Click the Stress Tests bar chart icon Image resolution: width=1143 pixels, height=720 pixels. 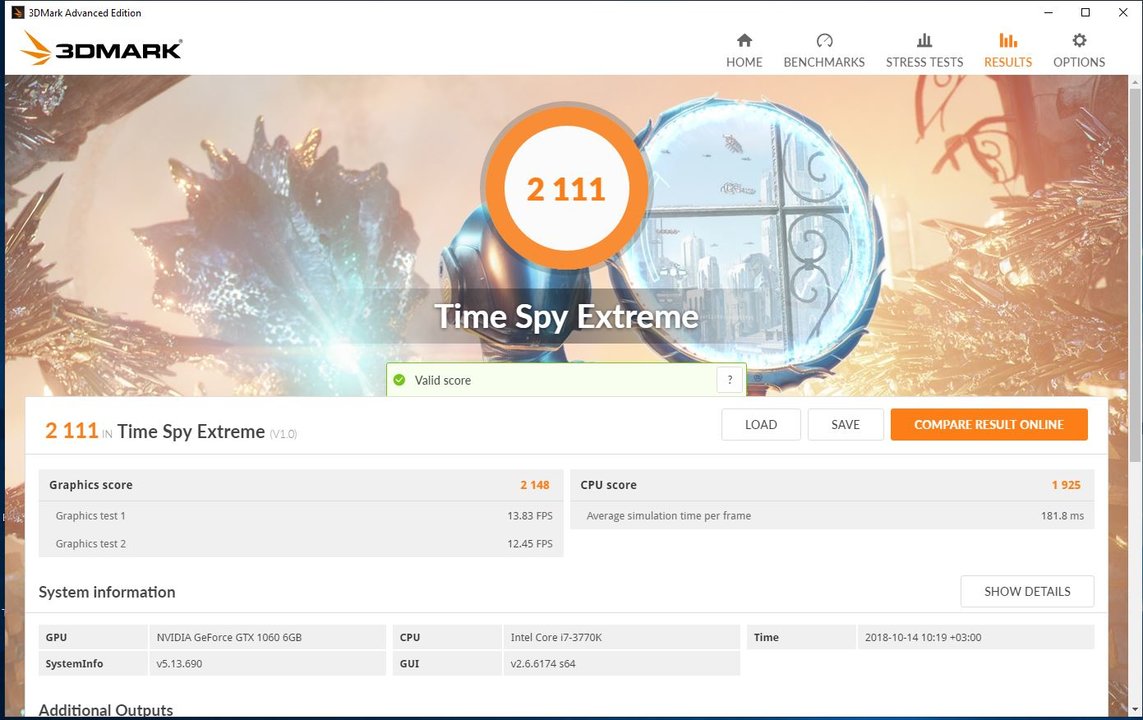point(924,40)
